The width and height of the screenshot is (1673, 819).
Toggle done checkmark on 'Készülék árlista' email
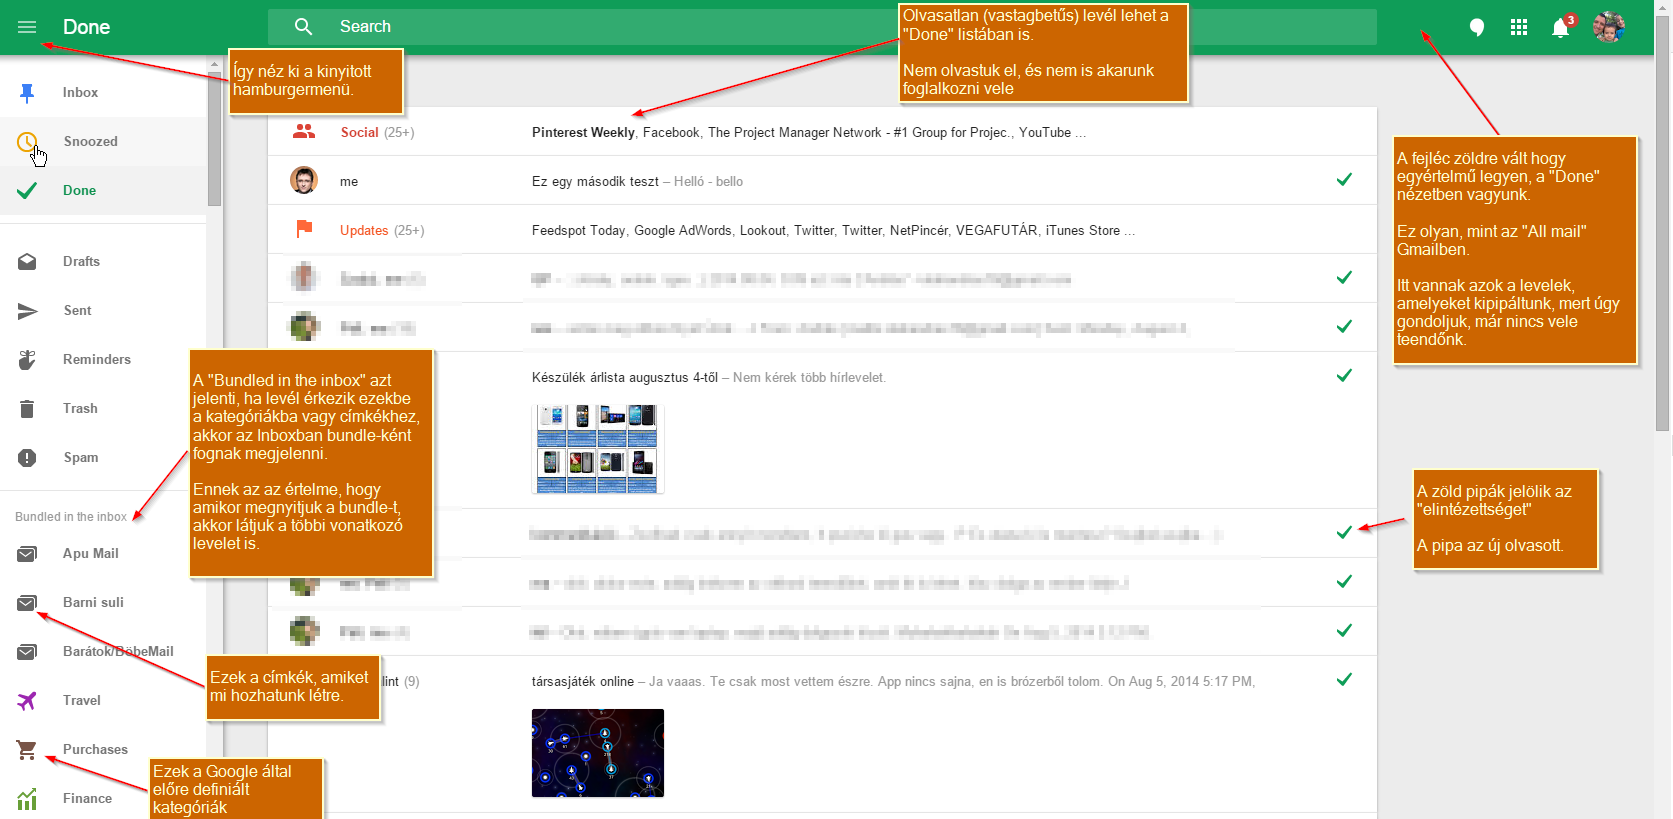click(x=1344, y=376)
